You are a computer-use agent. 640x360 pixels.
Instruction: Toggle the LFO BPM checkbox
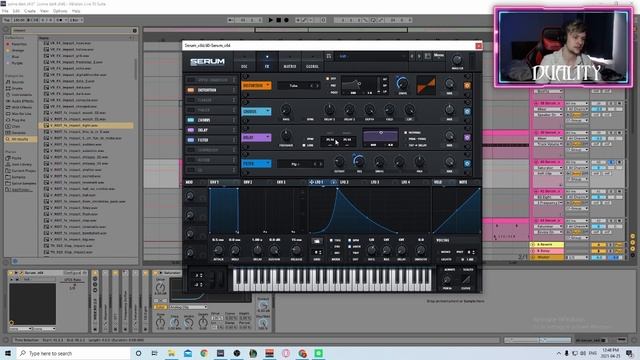pos(354,240)
